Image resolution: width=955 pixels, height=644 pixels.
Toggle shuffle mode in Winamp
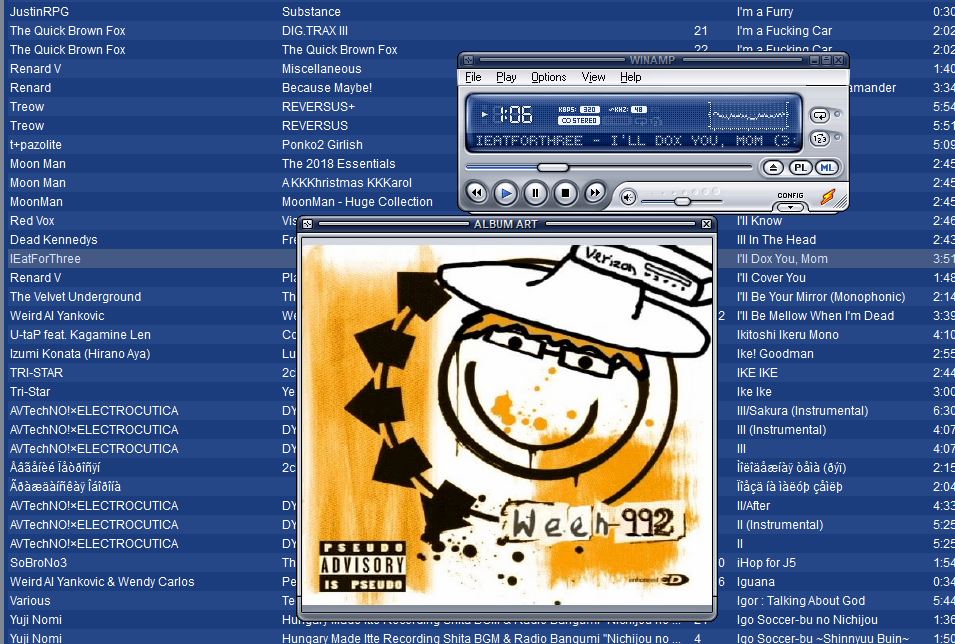click(820, 139)
